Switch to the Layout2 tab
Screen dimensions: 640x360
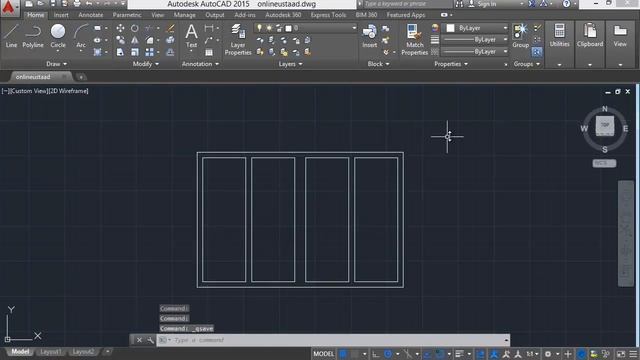pyautogui.click(x=83, y=352)
